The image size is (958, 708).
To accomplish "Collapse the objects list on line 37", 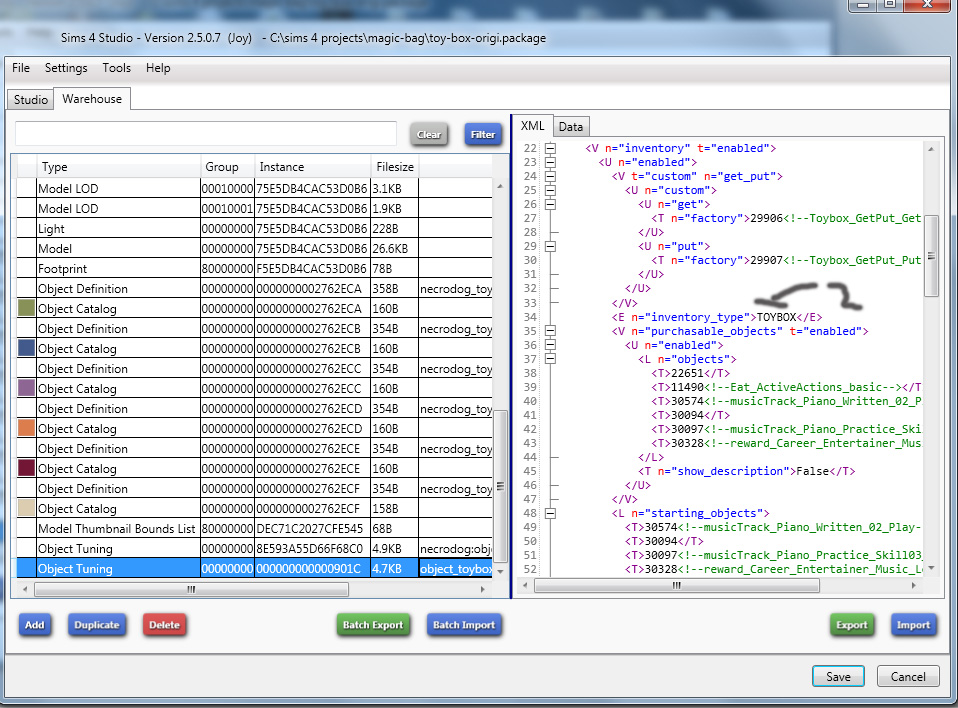I will pyautogui.click(x=550, y=359).
